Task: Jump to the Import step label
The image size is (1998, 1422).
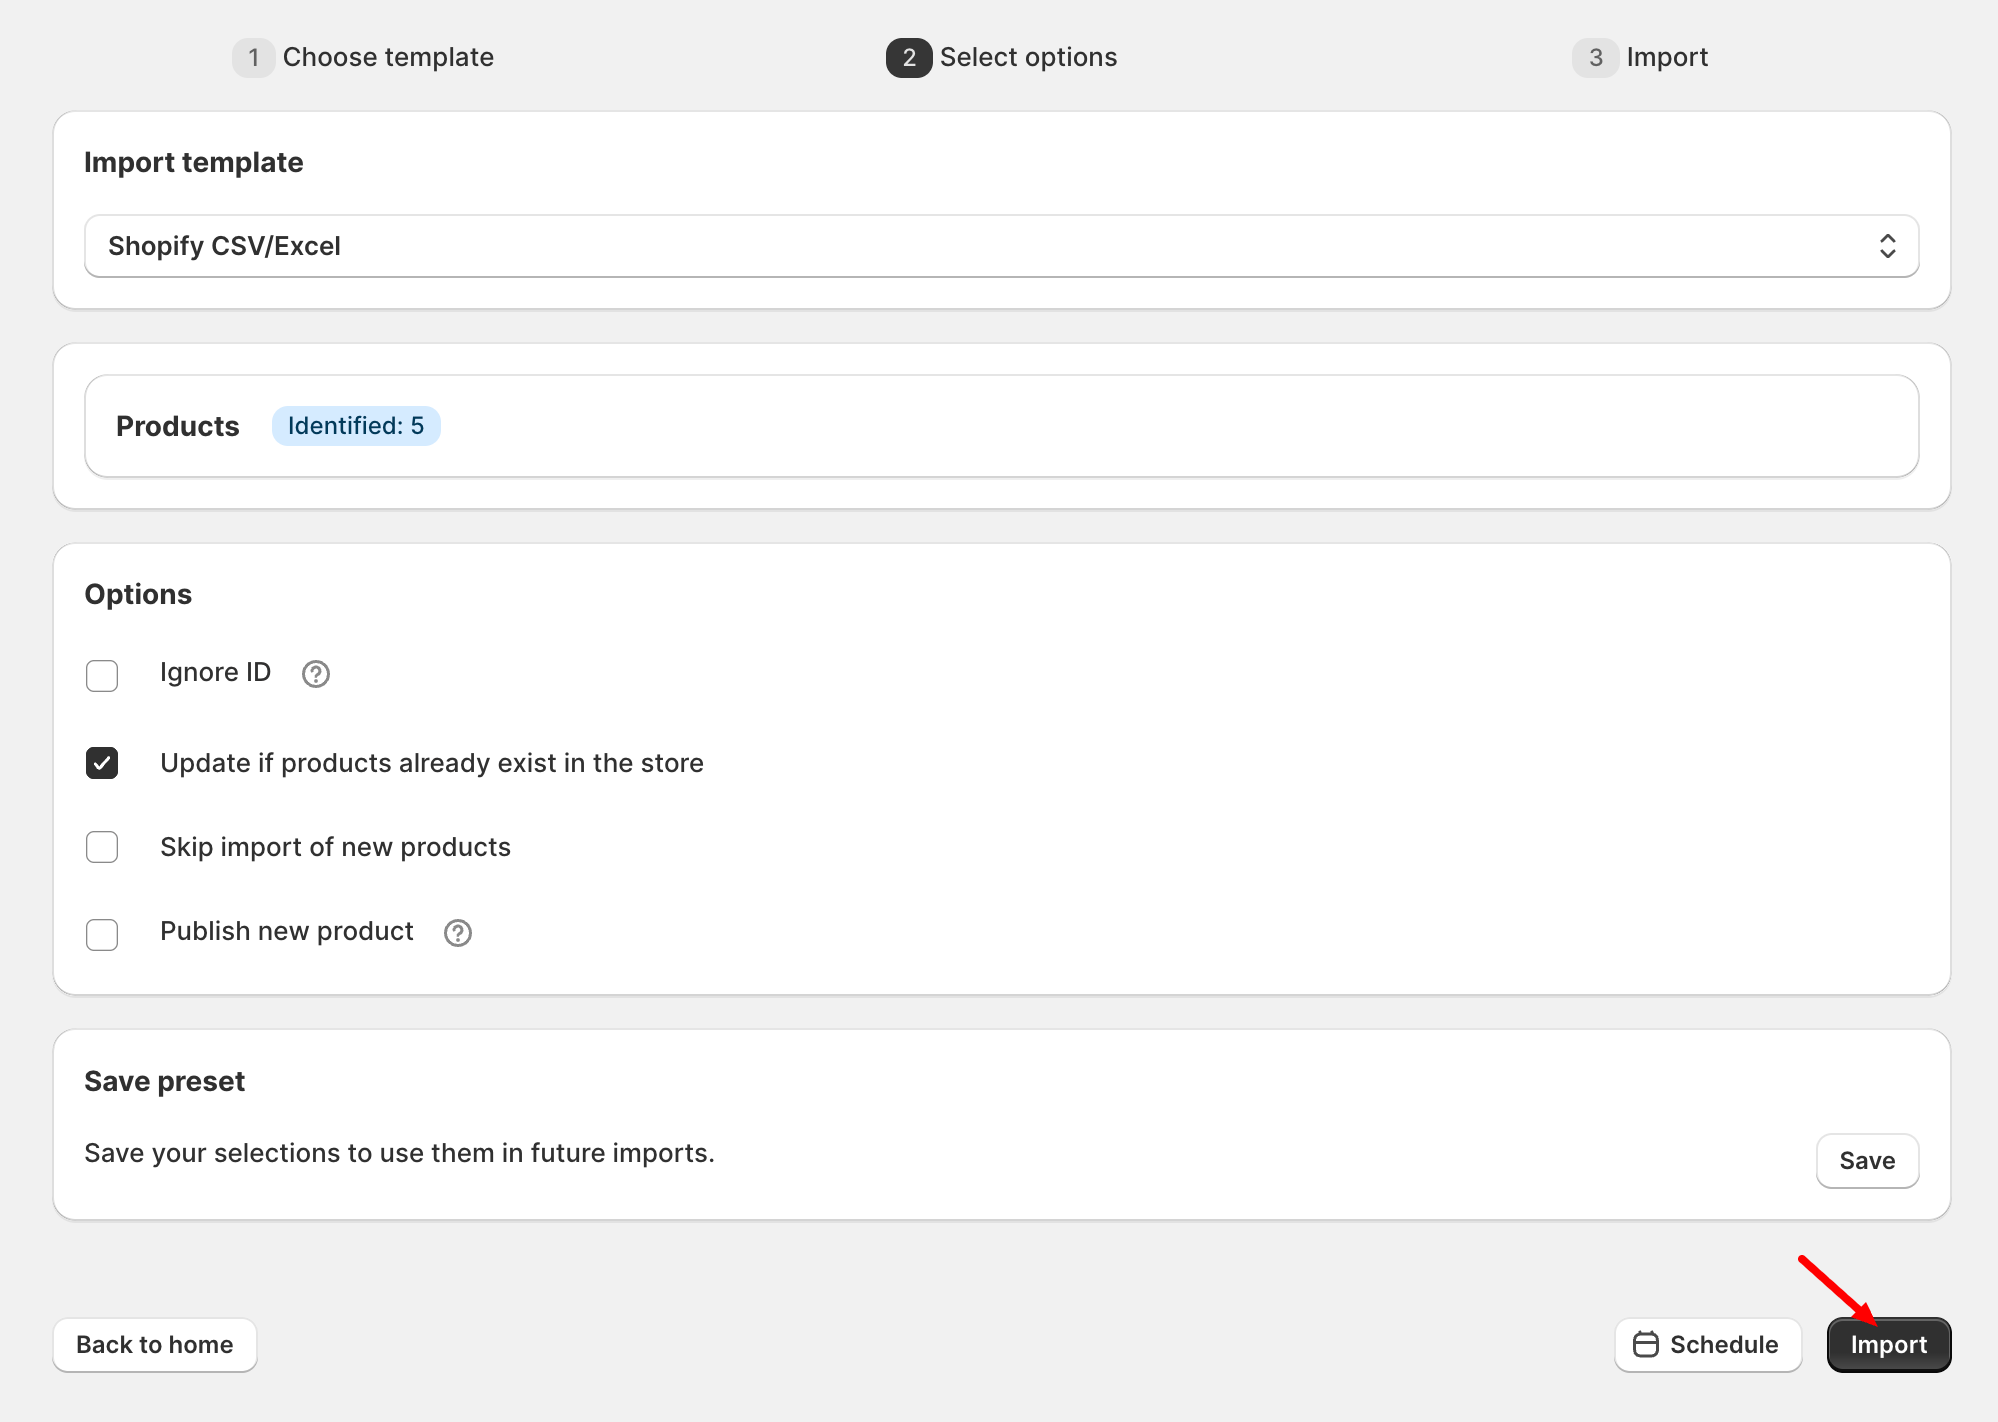Action: pos(1667,57)
